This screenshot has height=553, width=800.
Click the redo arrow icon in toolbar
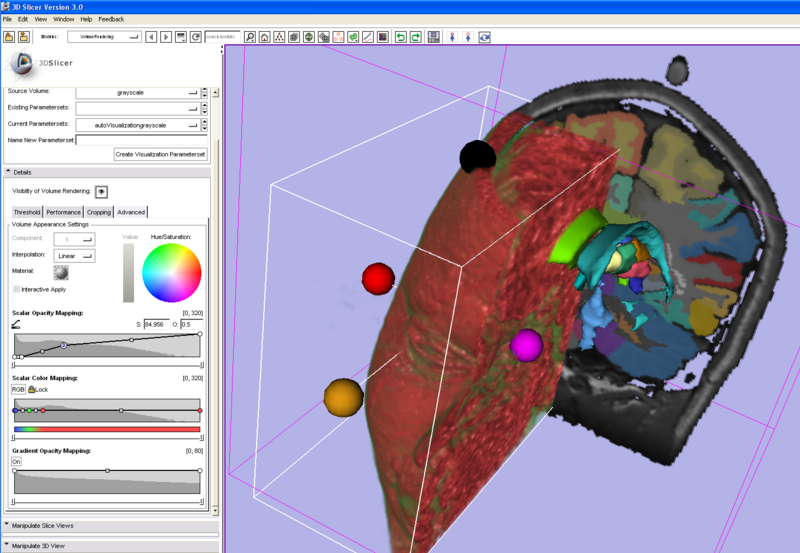[415, 37]
